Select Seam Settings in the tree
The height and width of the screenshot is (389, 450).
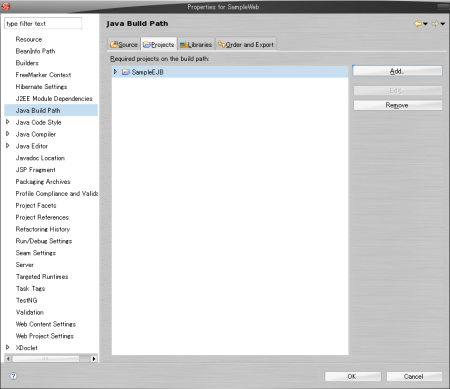(36, 253)
